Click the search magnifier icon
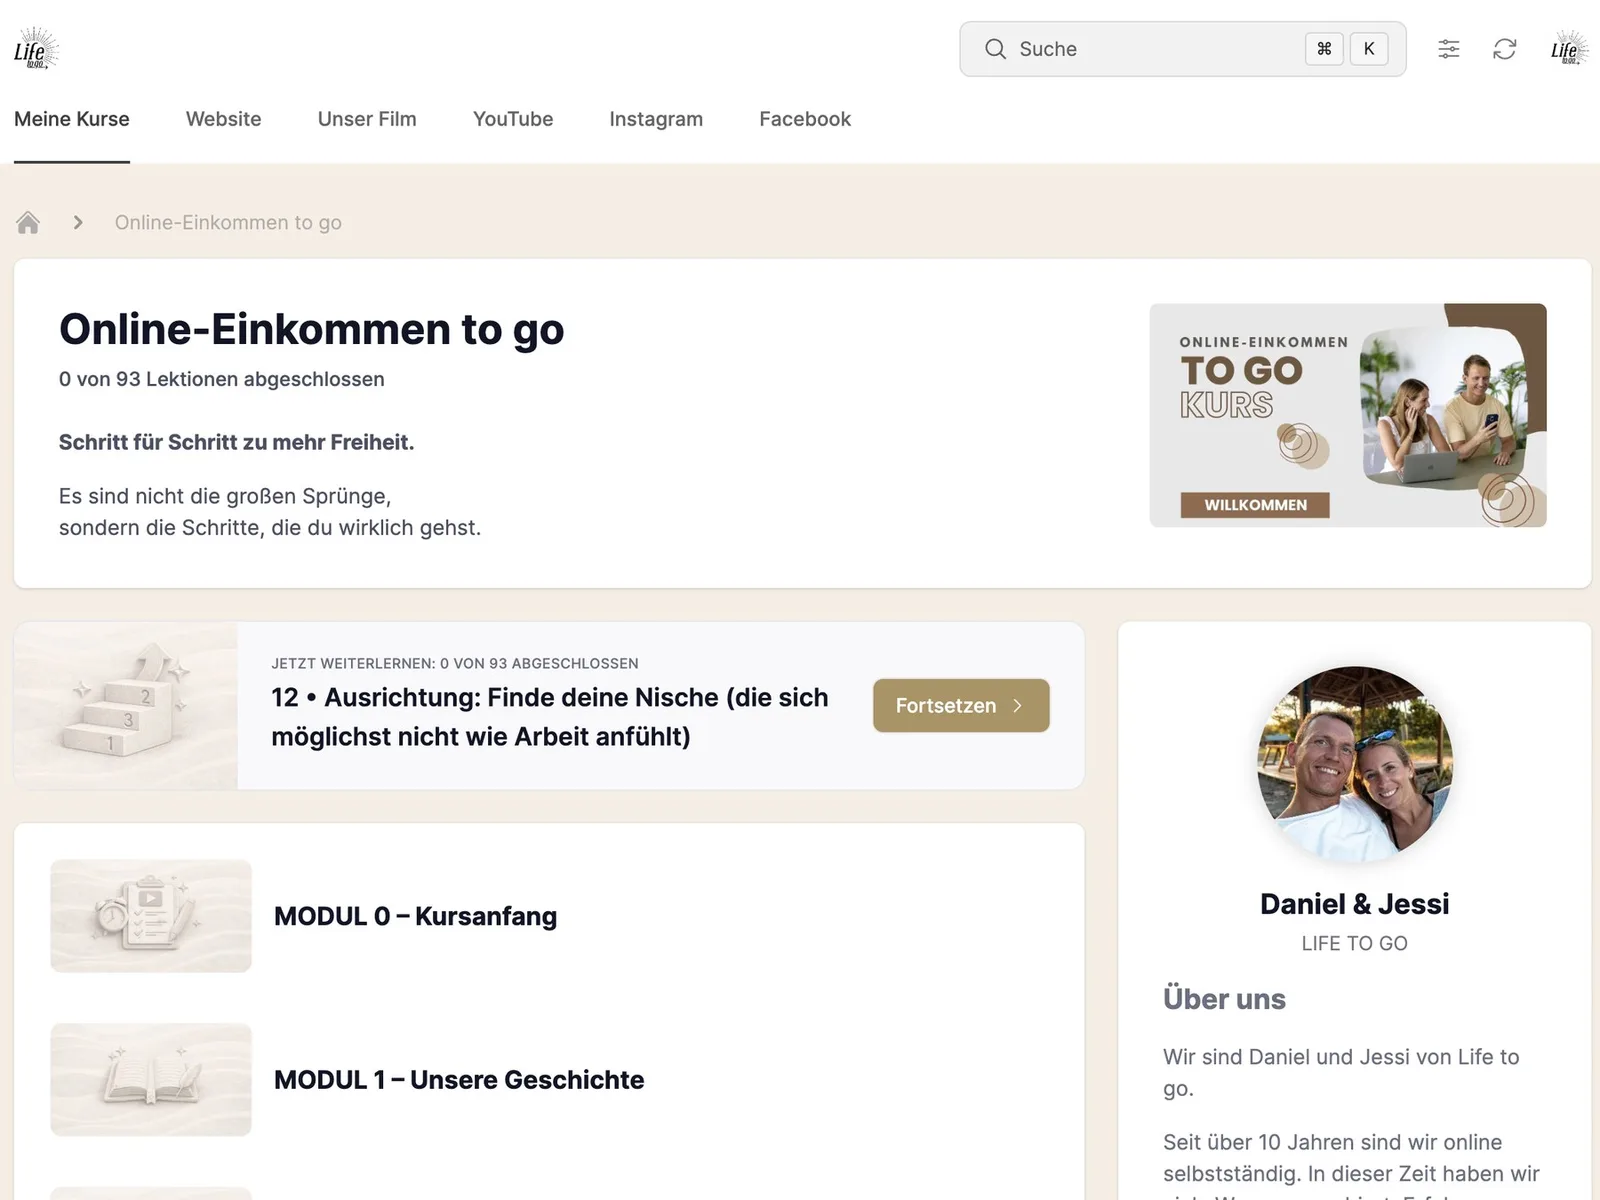The width and height of the screenshot is (1600, 1200). (x=995, y=49)
